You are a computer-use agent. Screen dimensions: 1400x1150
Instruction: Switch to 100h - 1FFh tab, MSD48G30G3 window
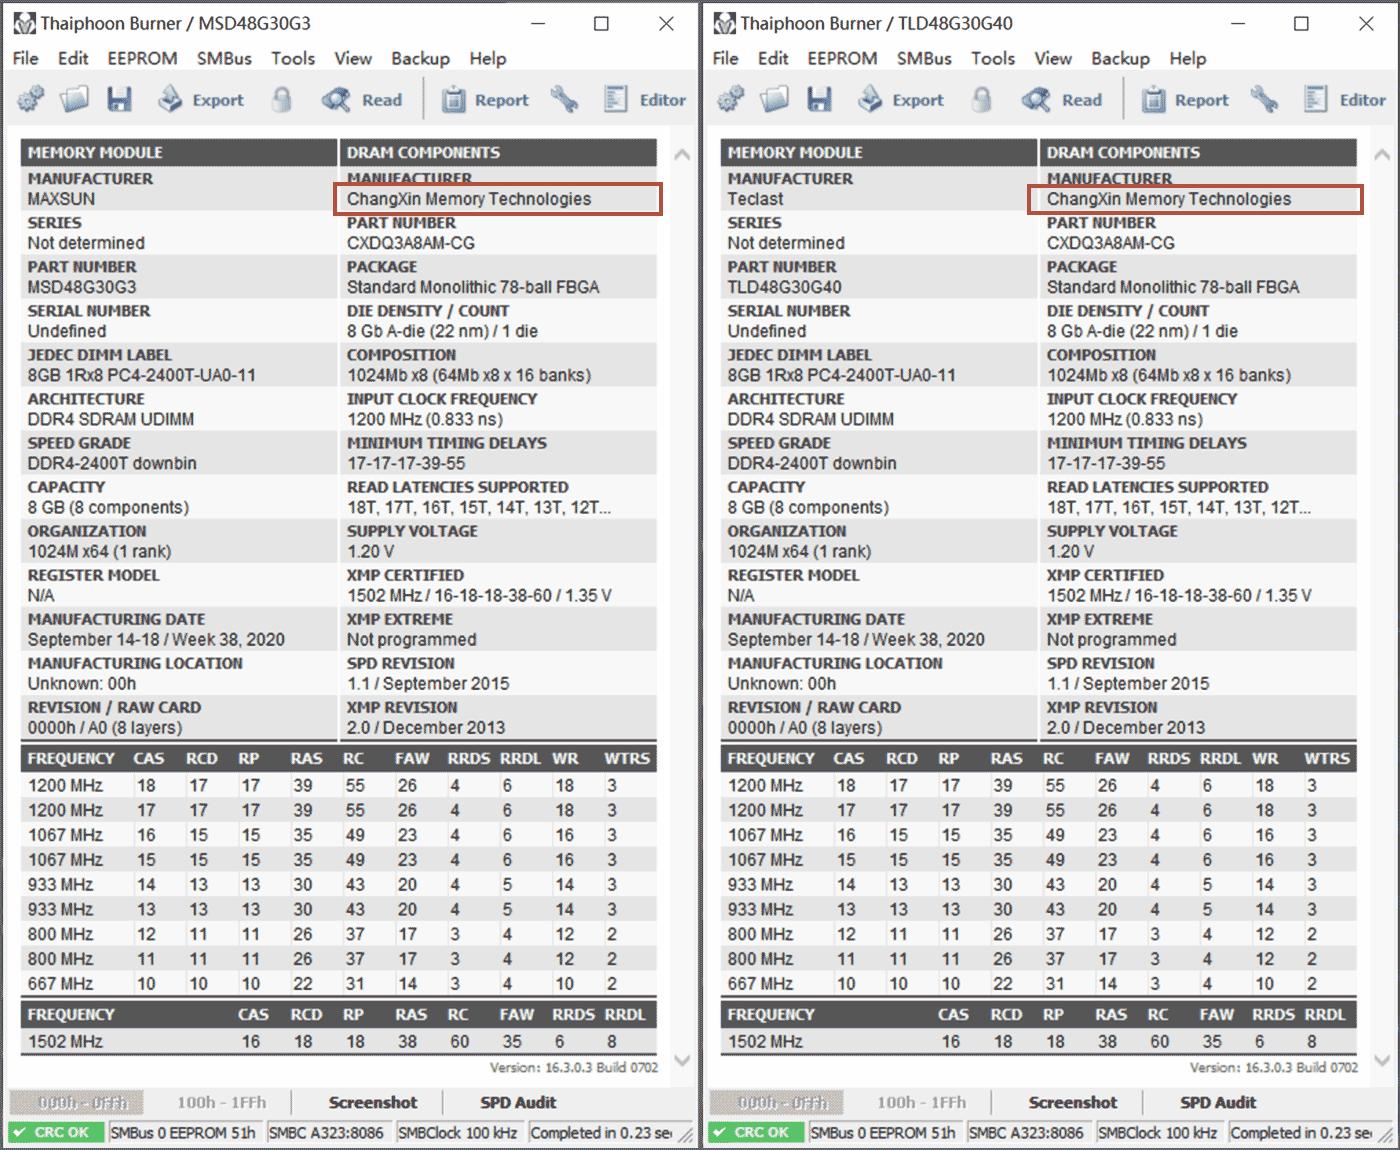point(221,1102)
